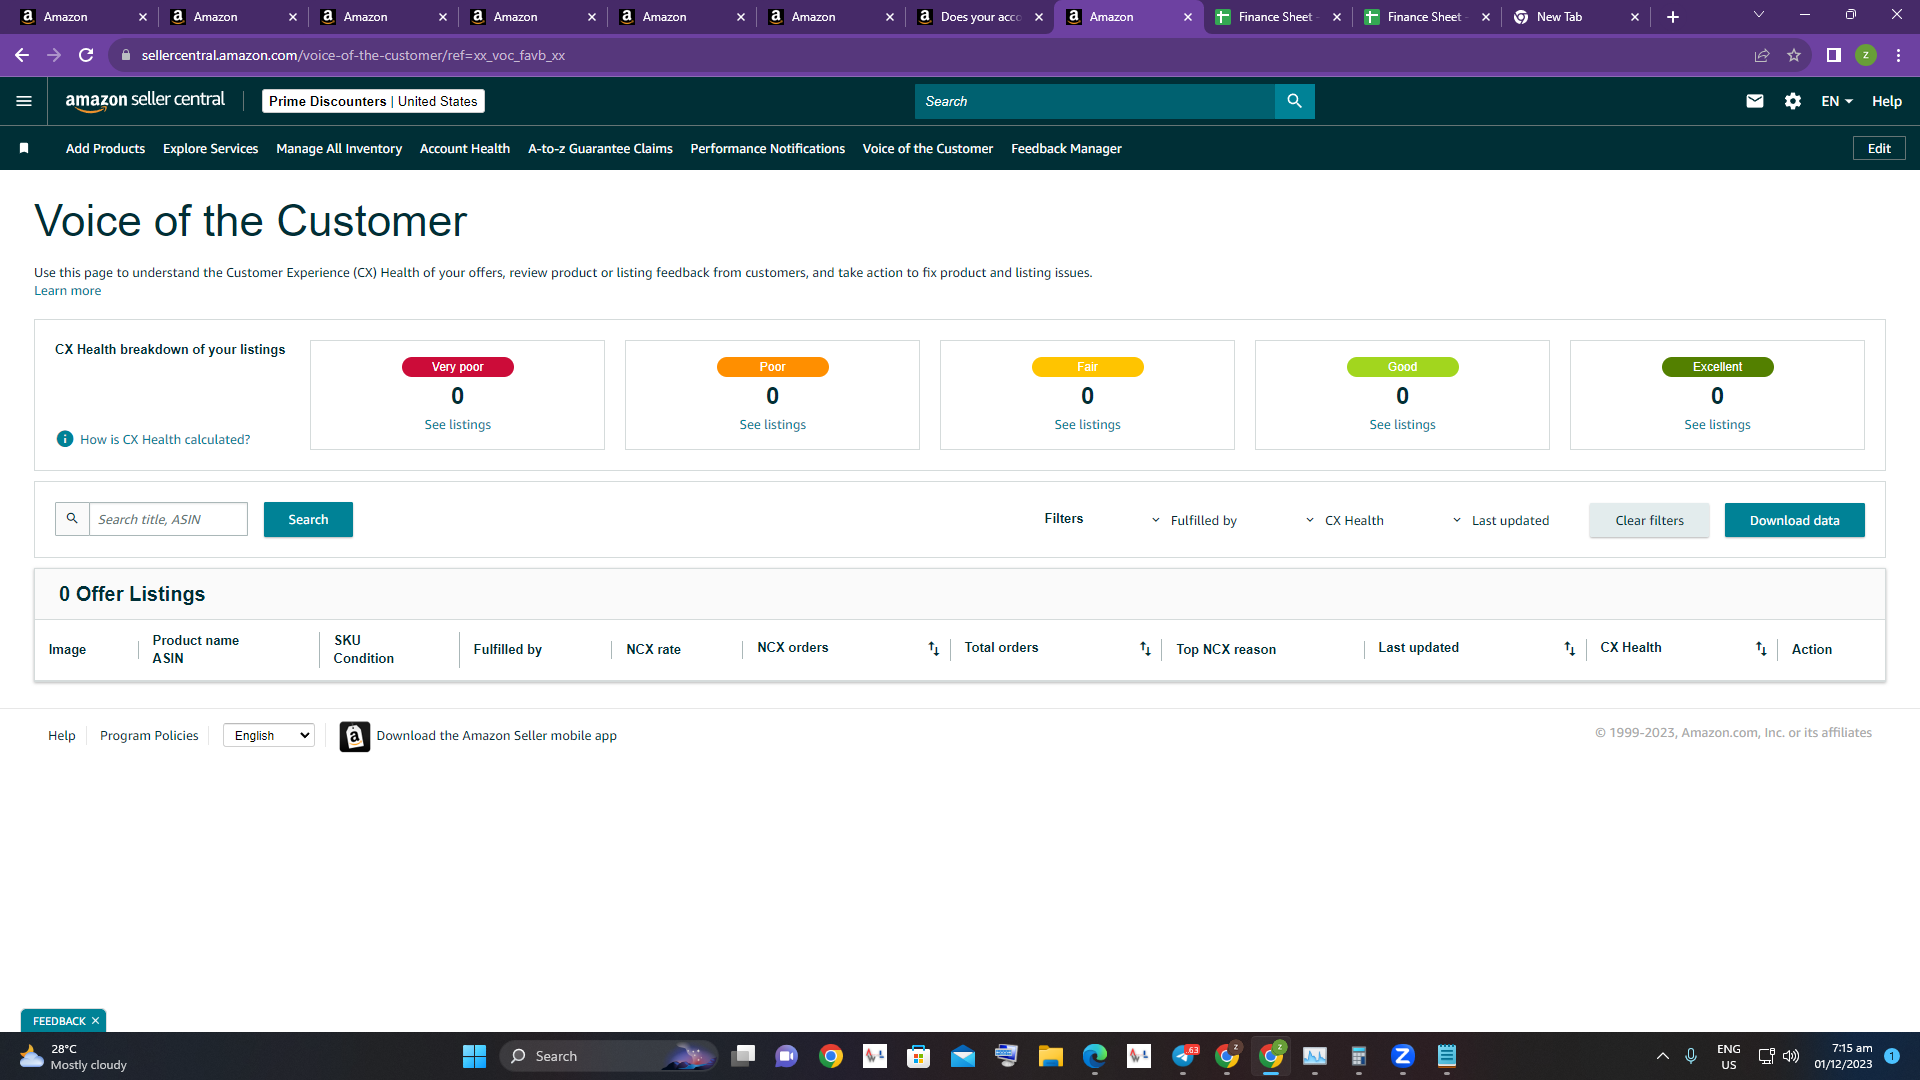
Task: Open Performance Notifications
Action: pos(767,148)
